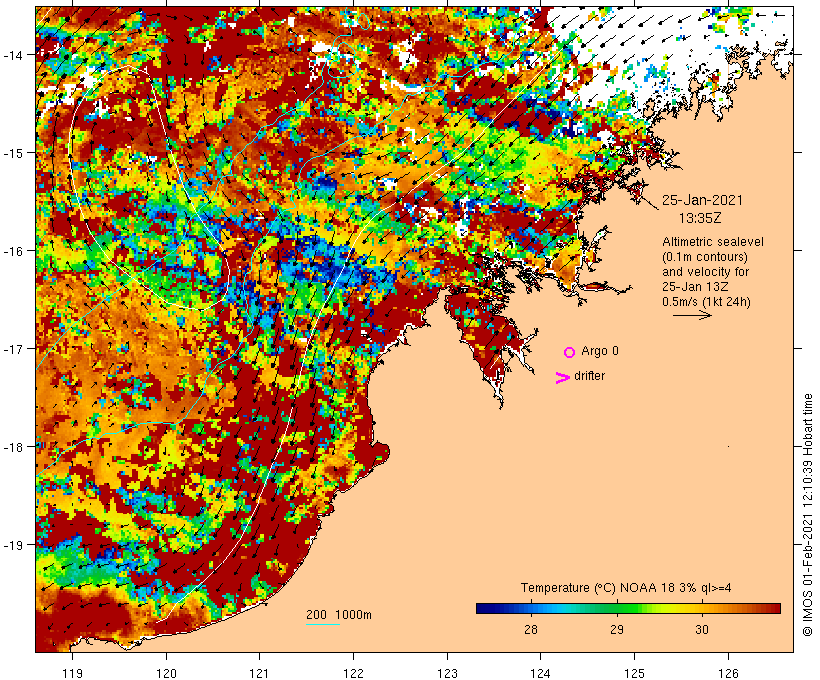Click longitude label 121

(x=259, y=673)
